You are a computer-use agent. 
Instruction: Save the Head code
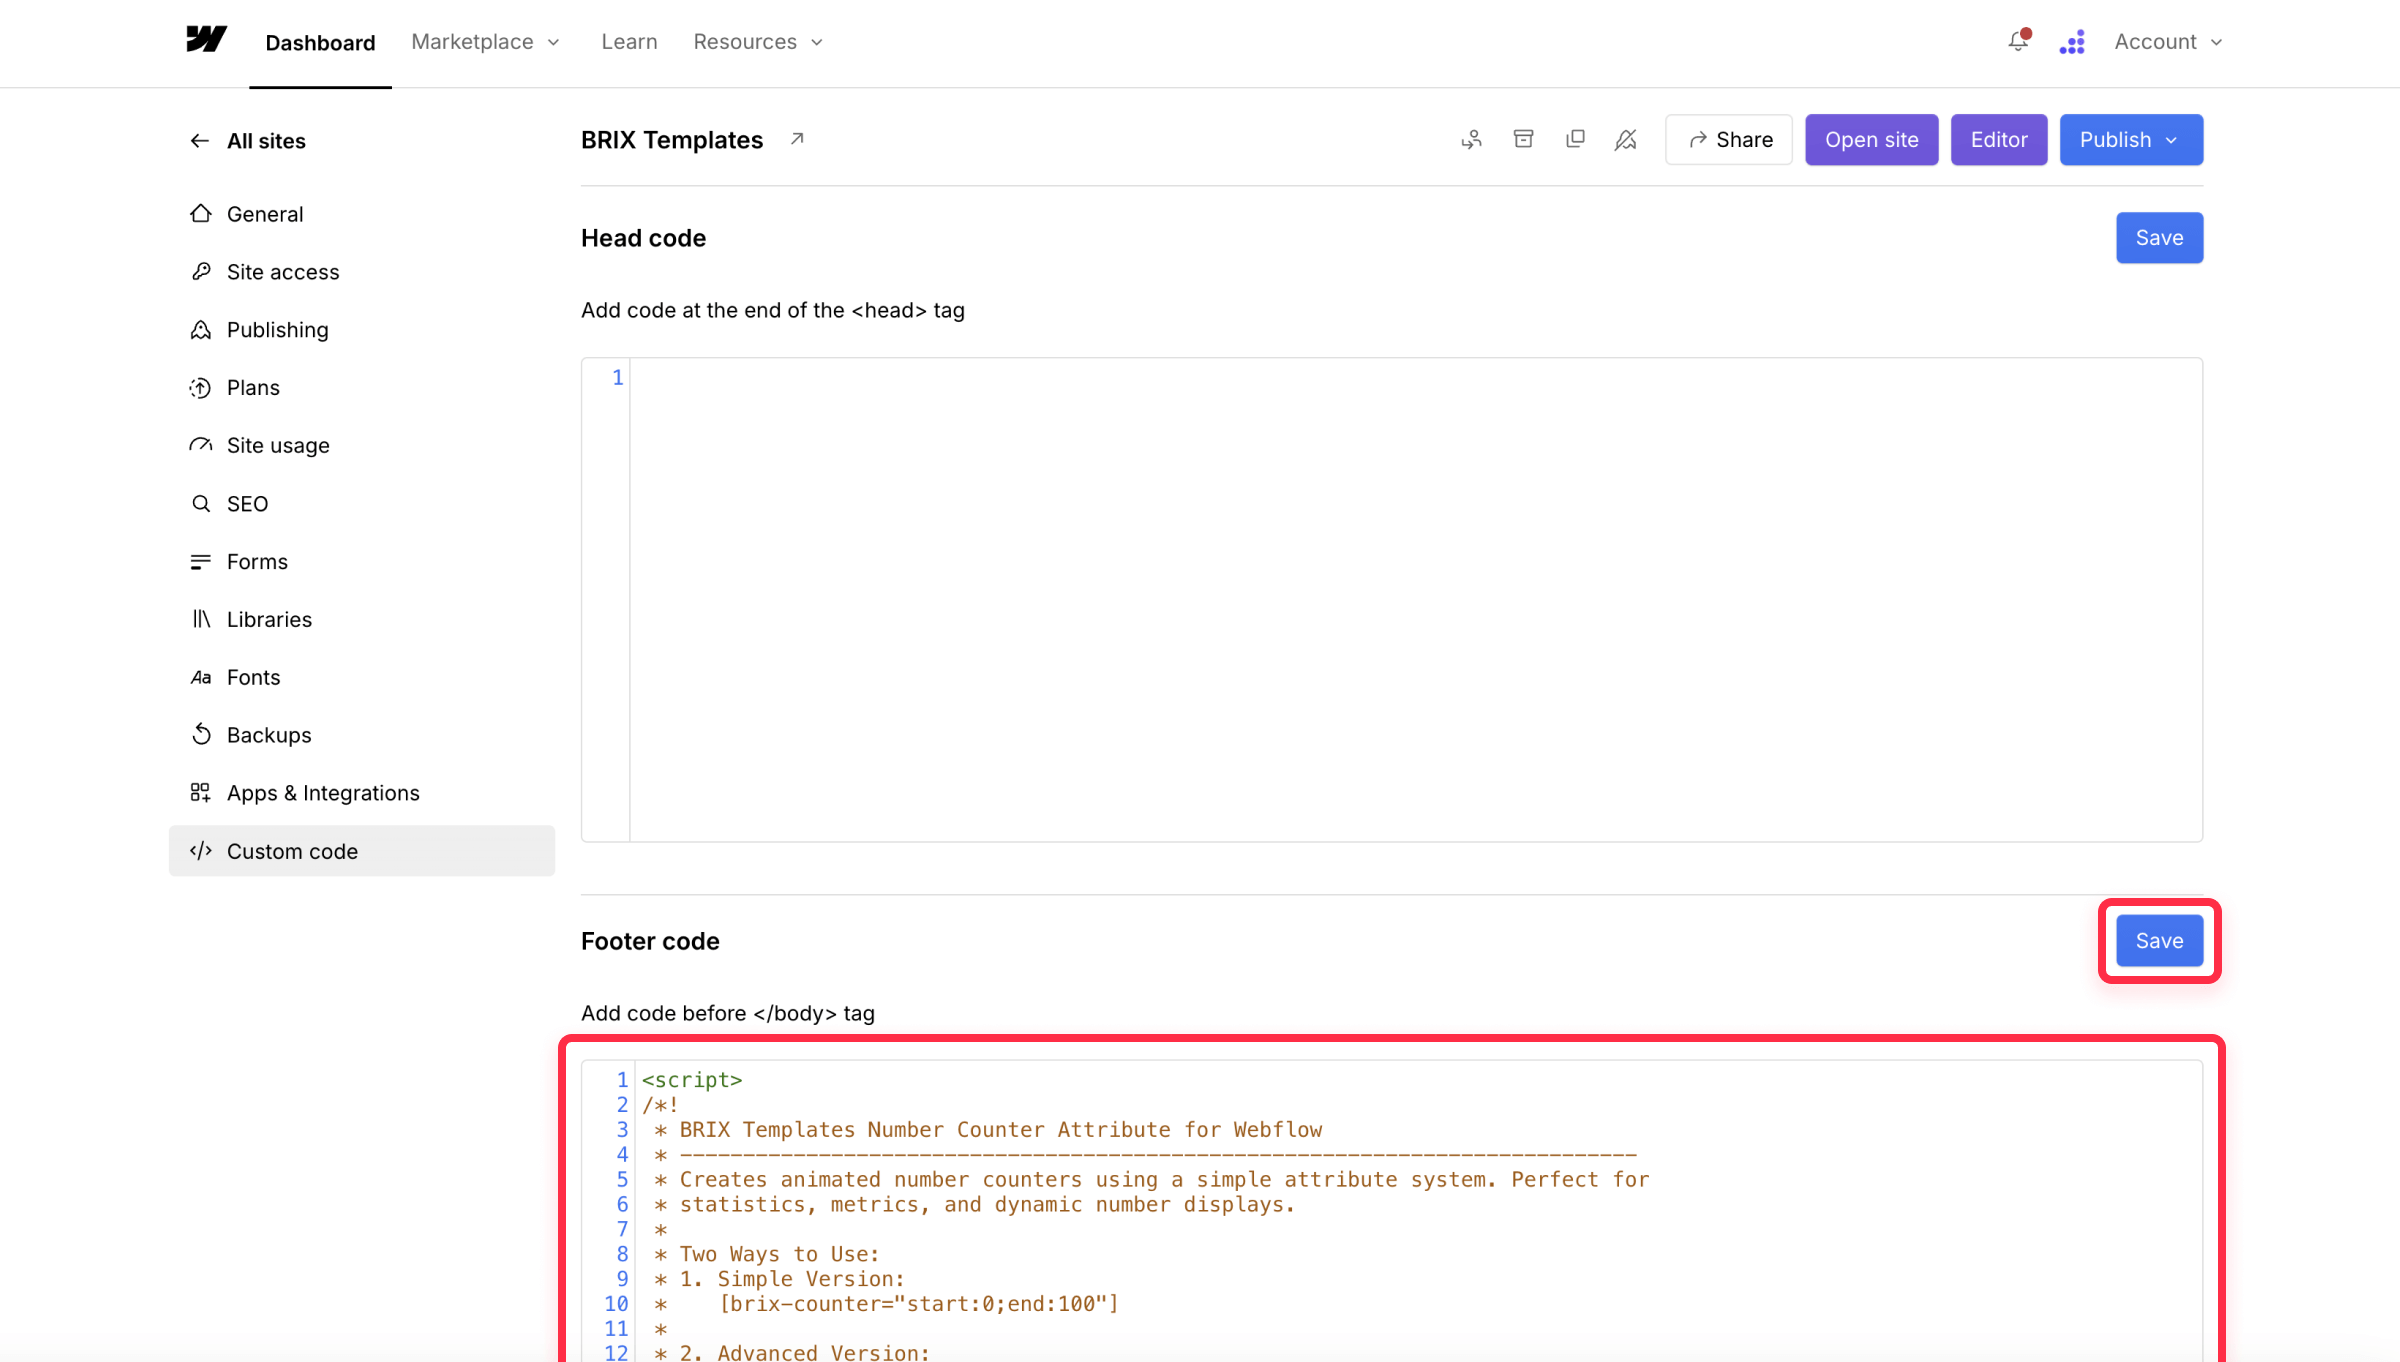tap(2159, 238)
